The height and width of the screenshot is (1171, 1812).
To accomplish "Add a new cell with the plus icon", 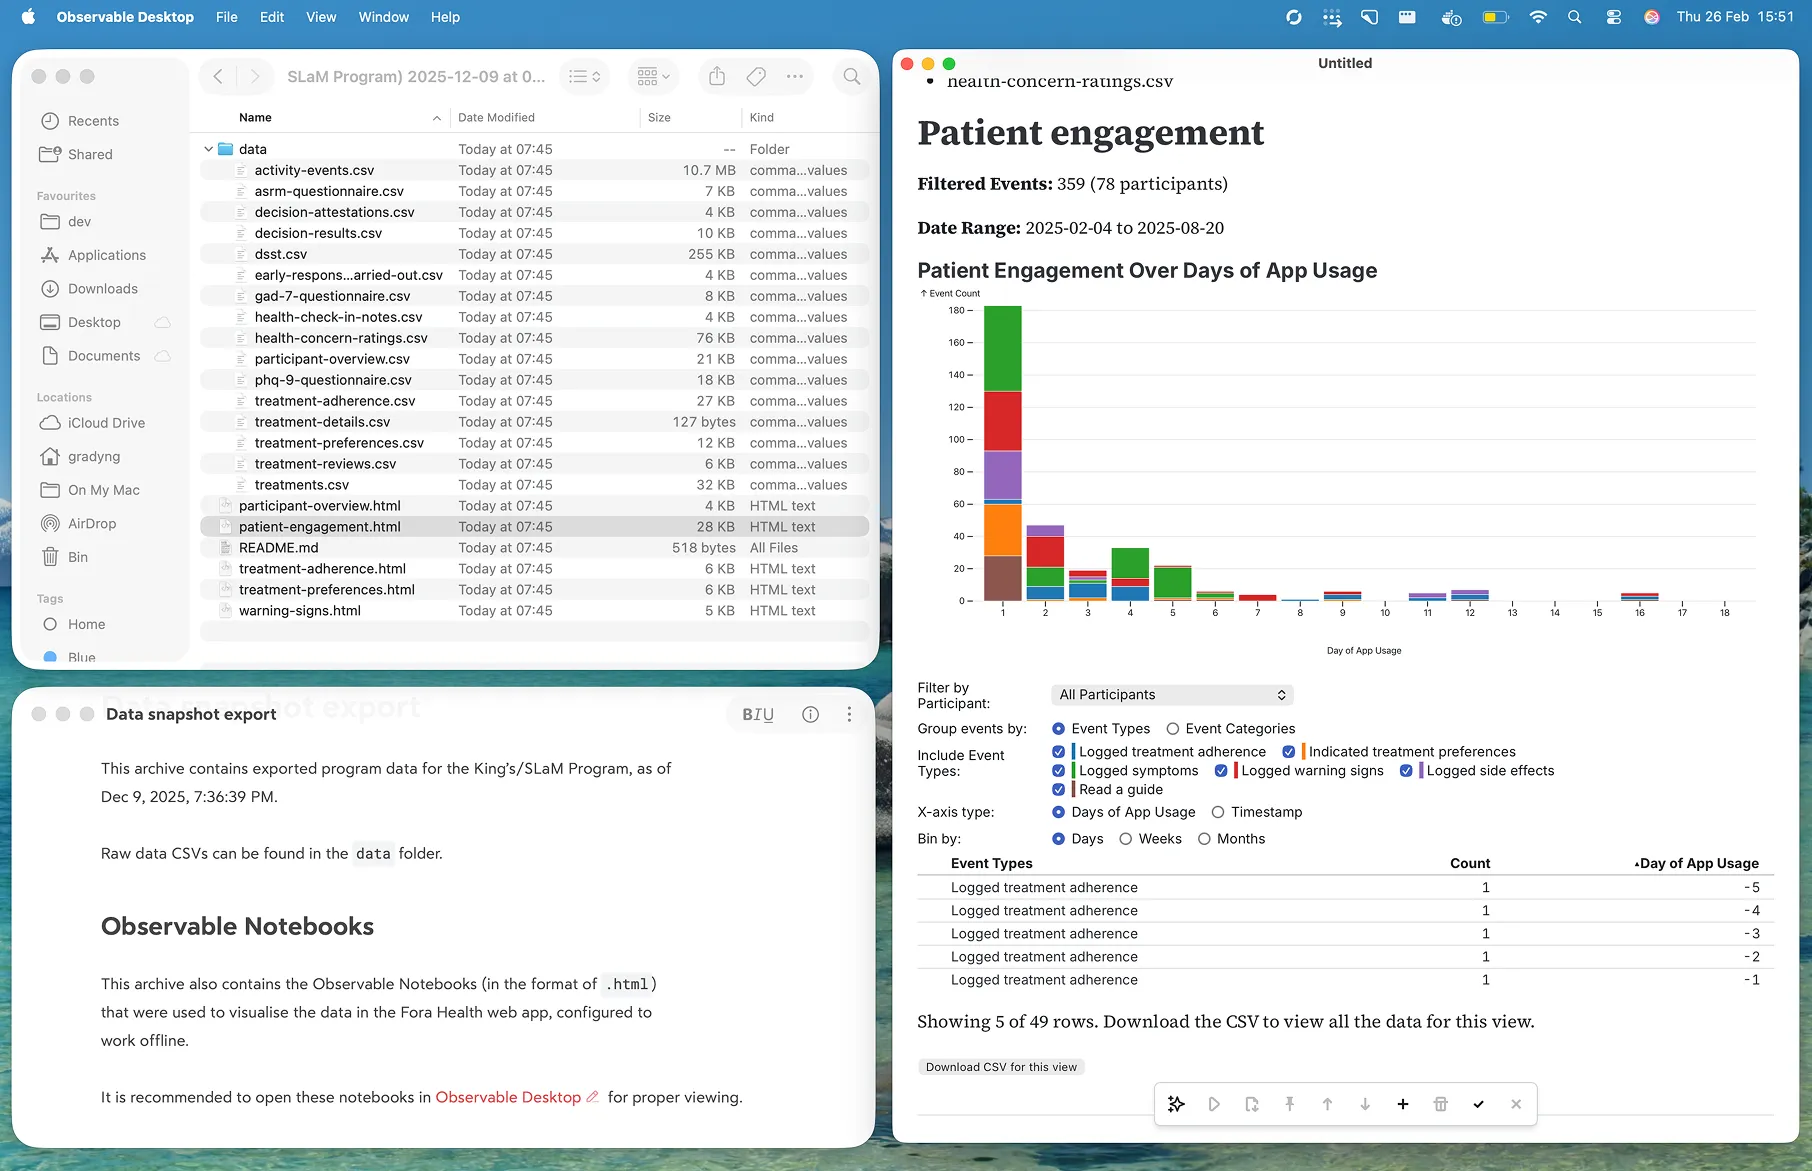I will [1403, 1104].
